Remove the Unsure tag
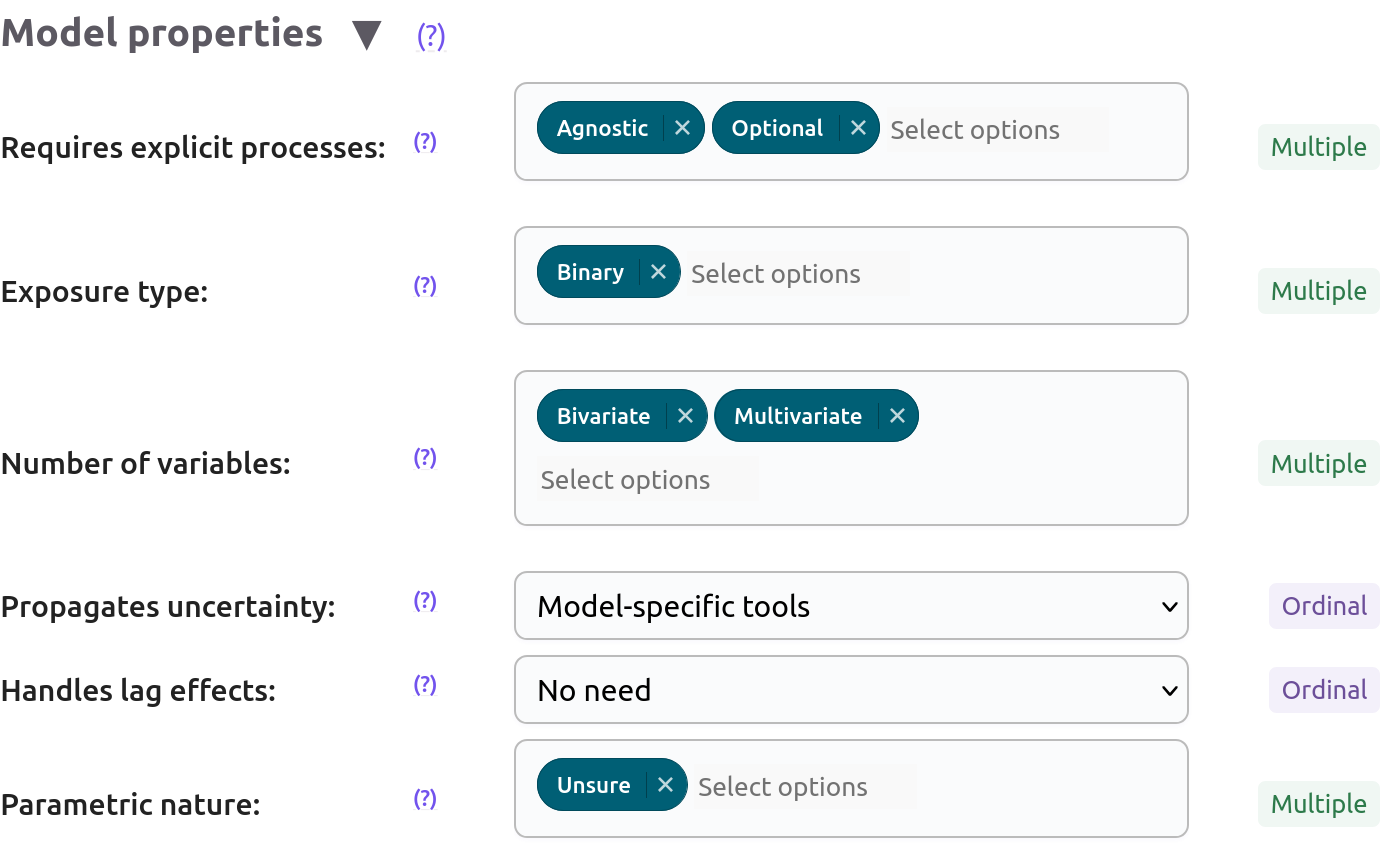1380x843 pixels. [x=665, y=786]
